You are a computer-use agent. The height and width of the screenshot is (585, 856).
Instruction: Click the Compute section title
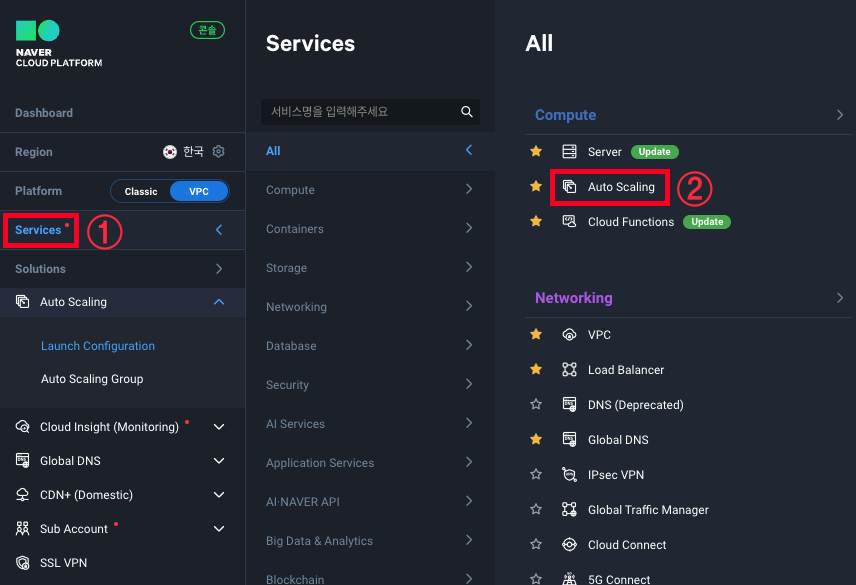(x=565, y=115)
